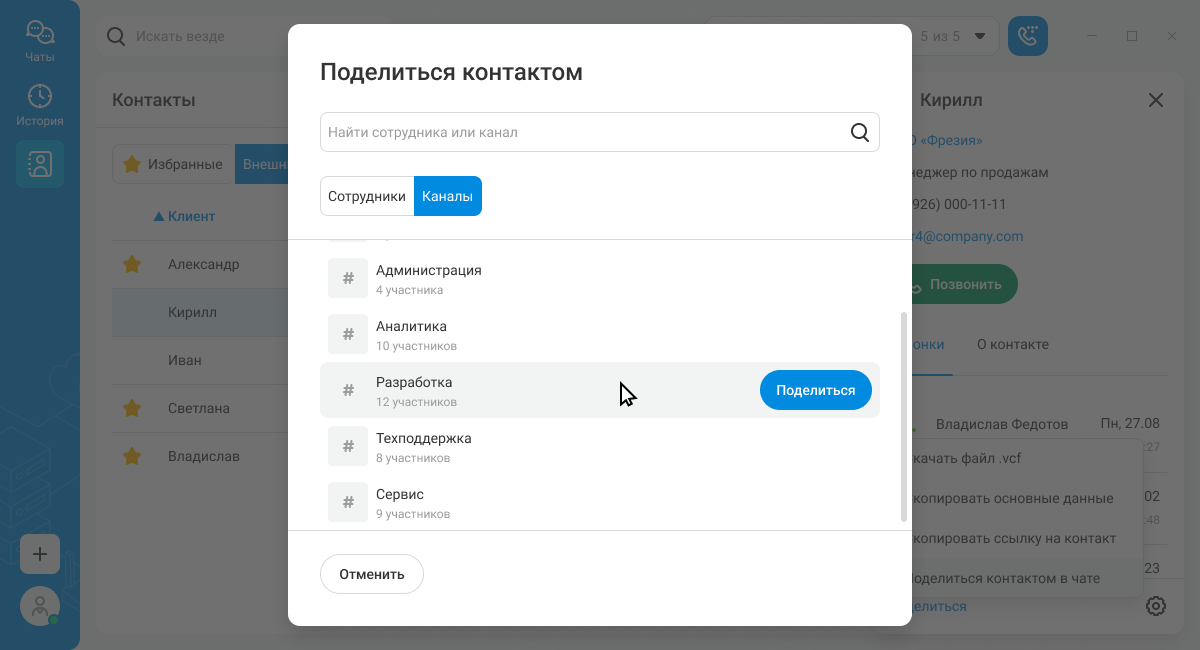Screen dimensions: 1200x650
Task: Select the Каналы tab
Action: click(447, 196)
